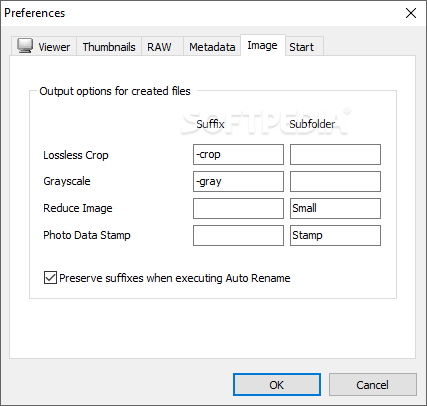Click the Grayscale suffix field
This screenshot has width=427, height=406.
coord(238,181)
